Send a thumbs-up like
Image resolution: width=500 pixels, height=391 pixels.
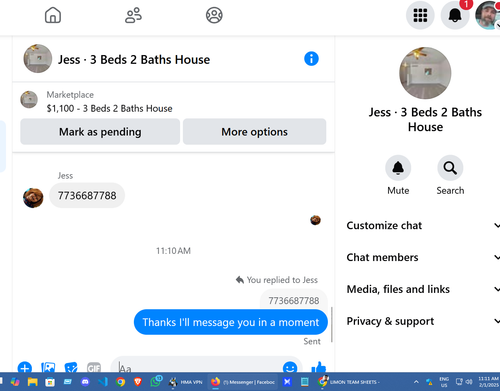pos(319,367)
